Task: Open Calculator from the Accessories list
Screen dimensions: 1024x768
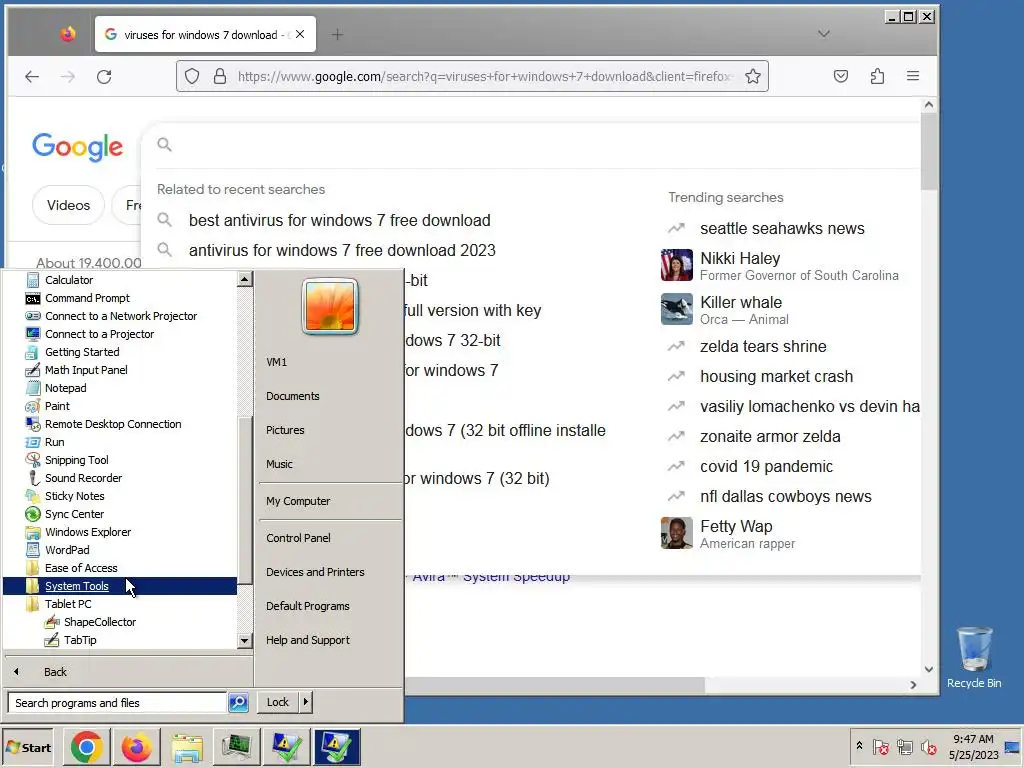Action: click(x=69, y=280)
